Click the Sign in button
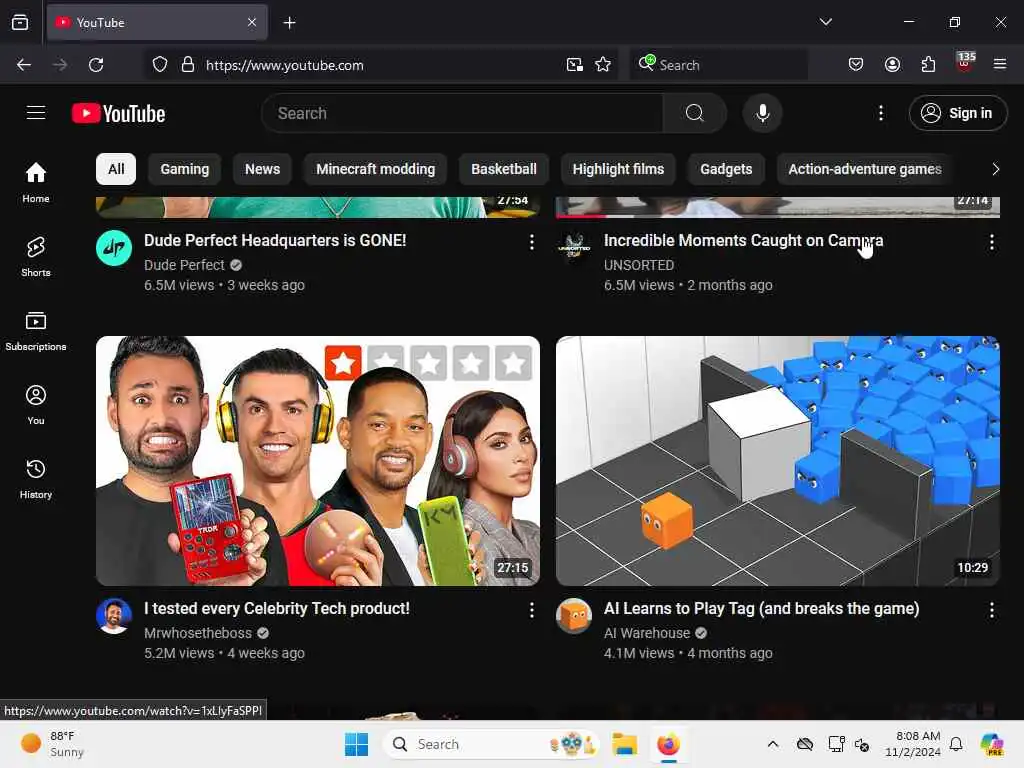The width and height of the screenshot is (1024, 768). click(957, 113)
